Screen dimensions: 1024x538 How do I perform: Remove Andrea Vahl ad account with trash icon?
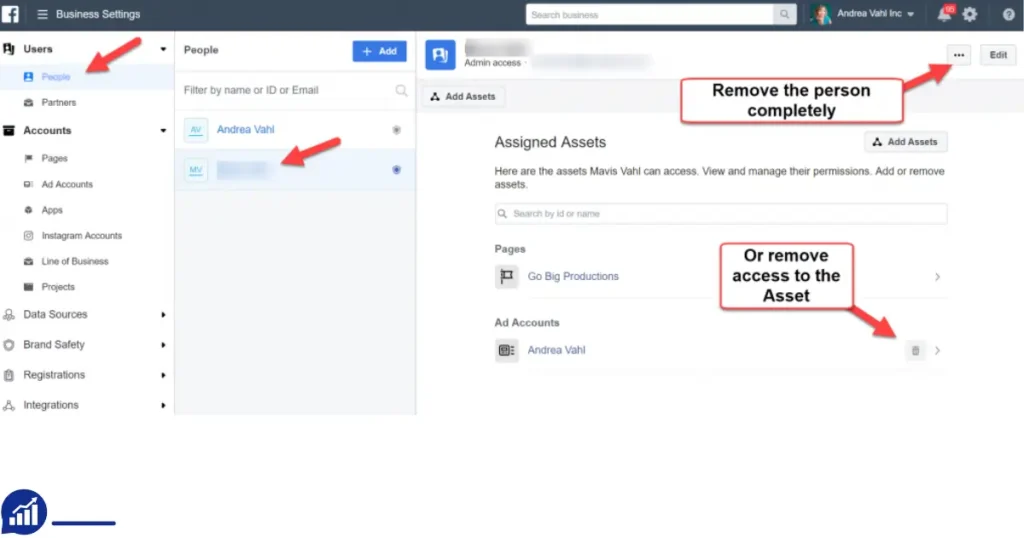tap(916, 351)
